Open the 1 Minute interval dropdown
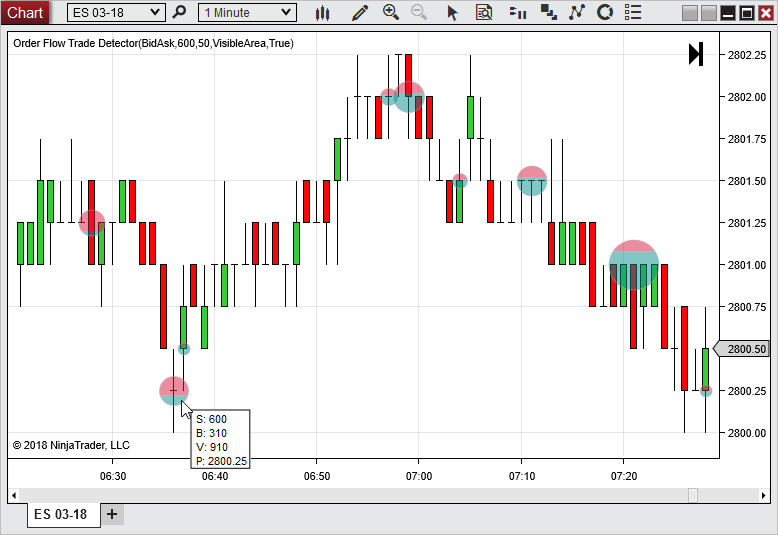Image resolution: width=778 pixels, height=535 pixels. (x=247, y=13)
